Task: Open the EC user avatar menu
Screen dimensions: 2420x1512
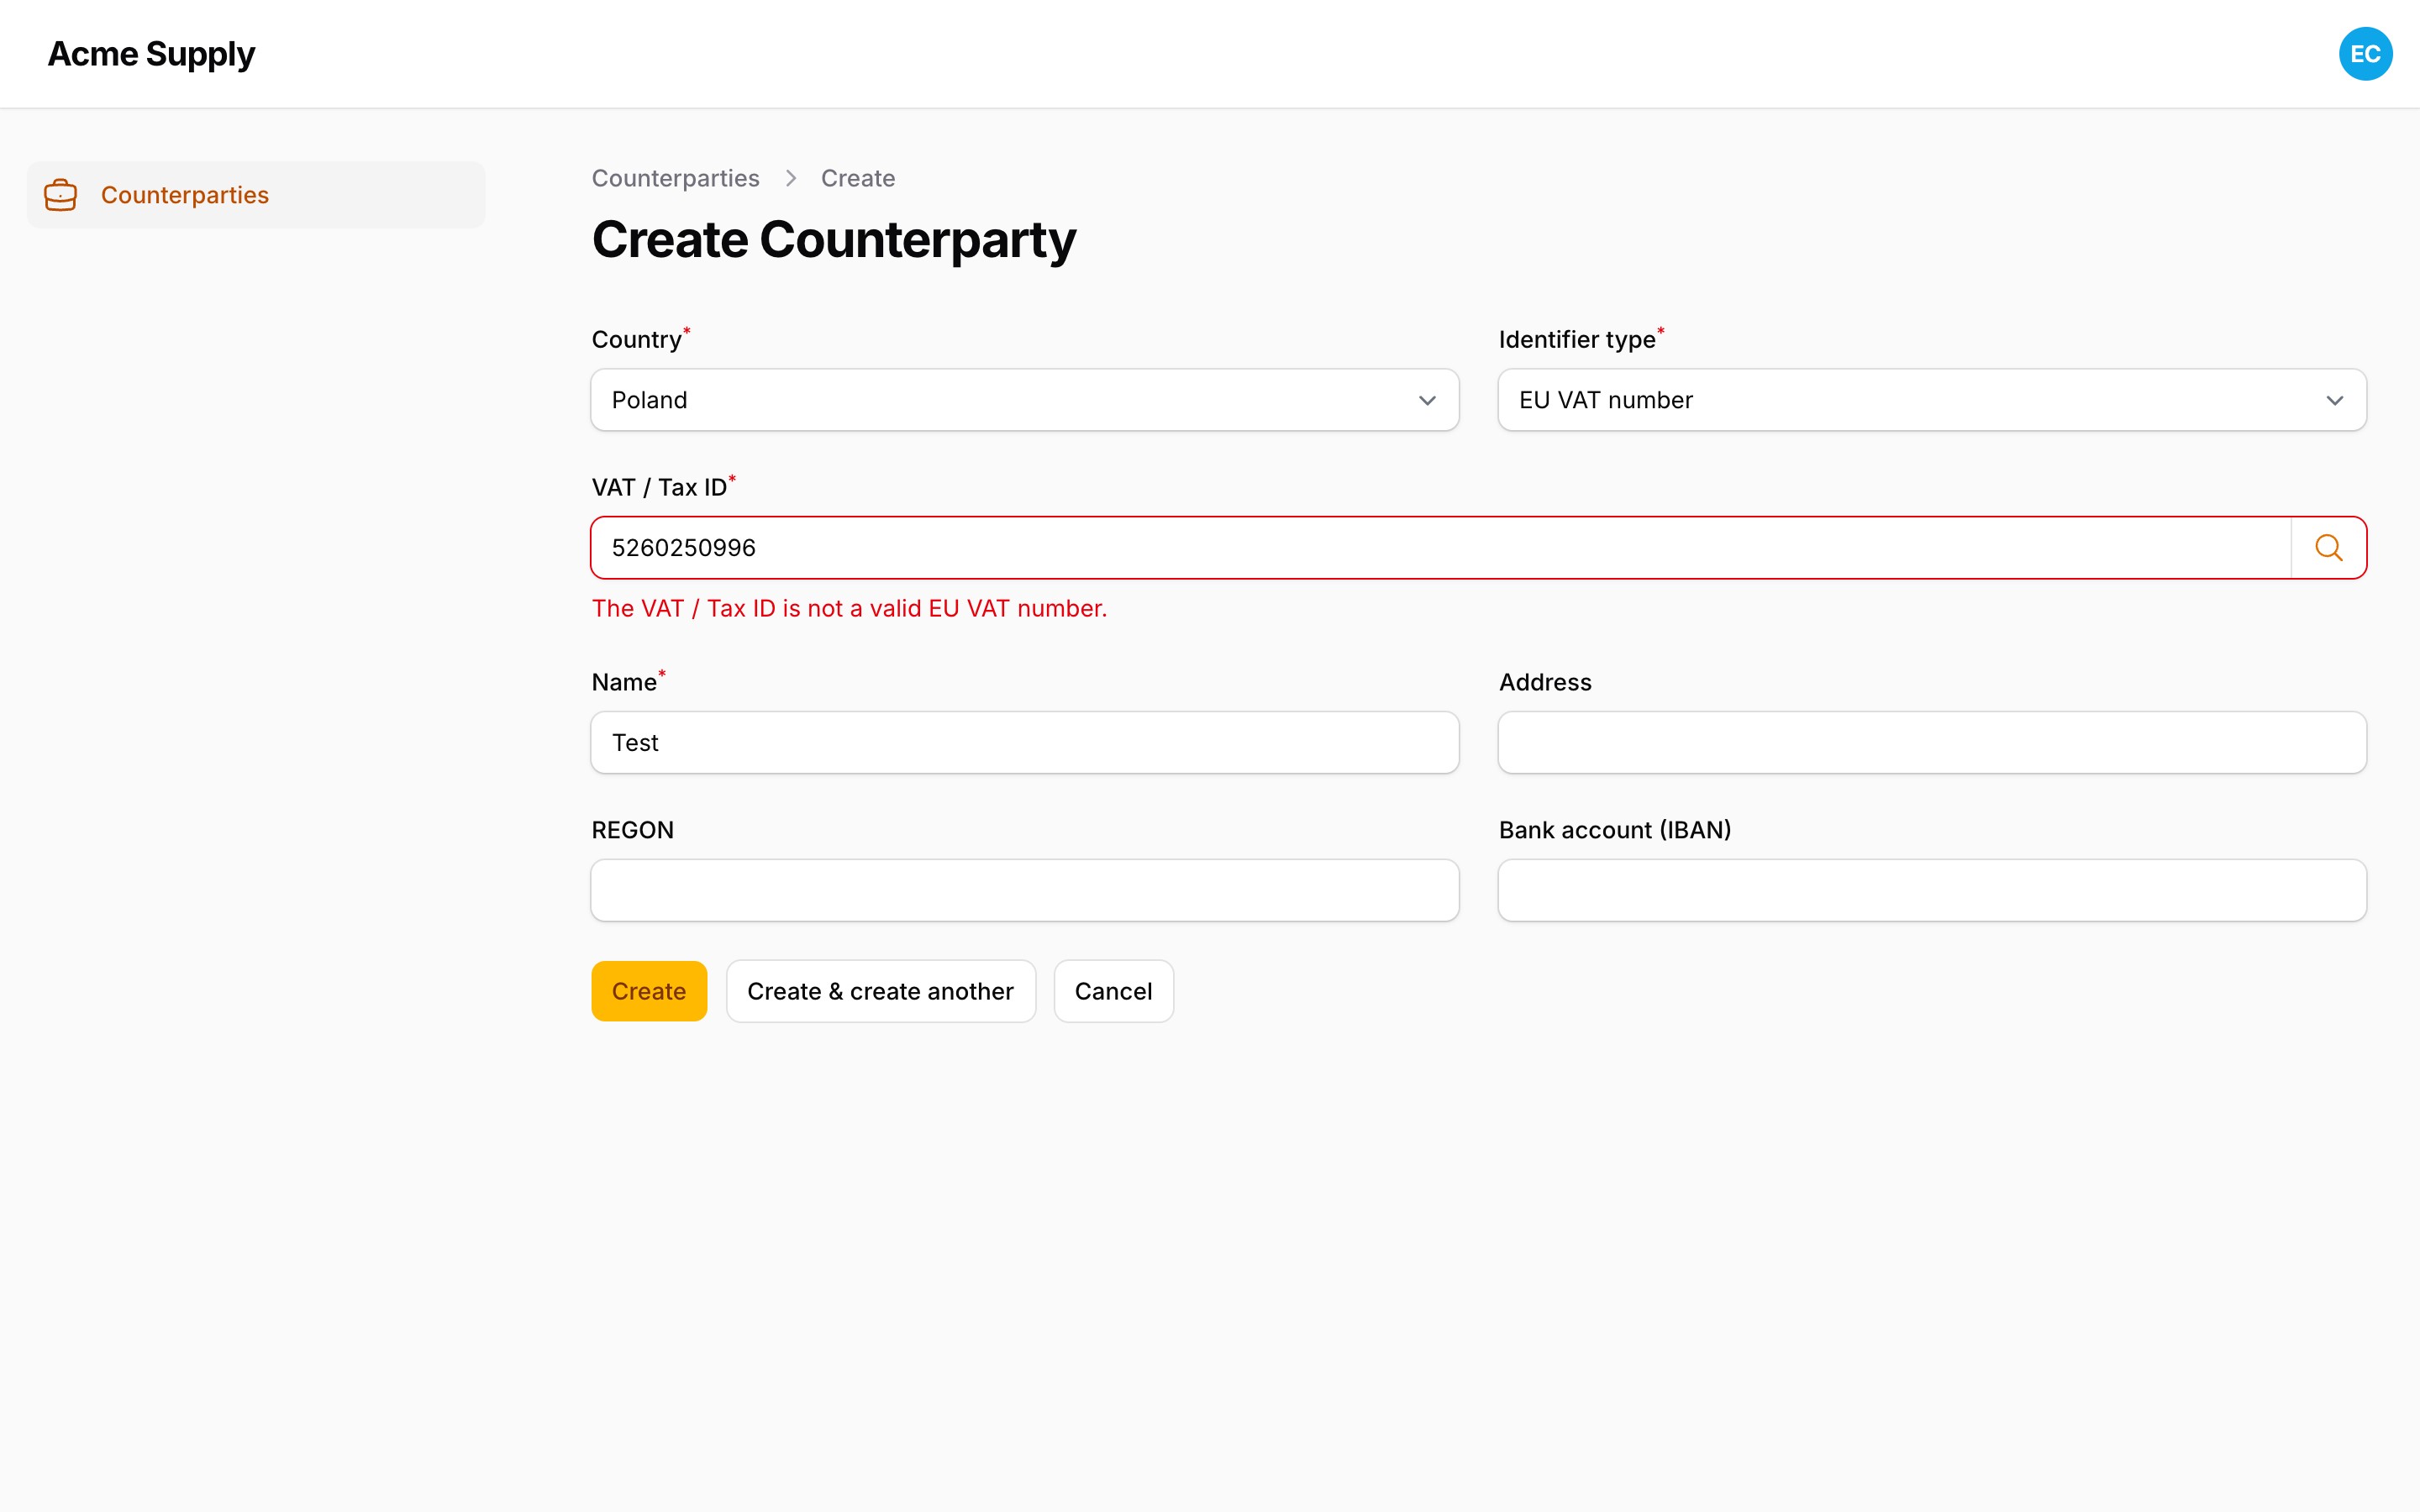Action: [2365, 54]
